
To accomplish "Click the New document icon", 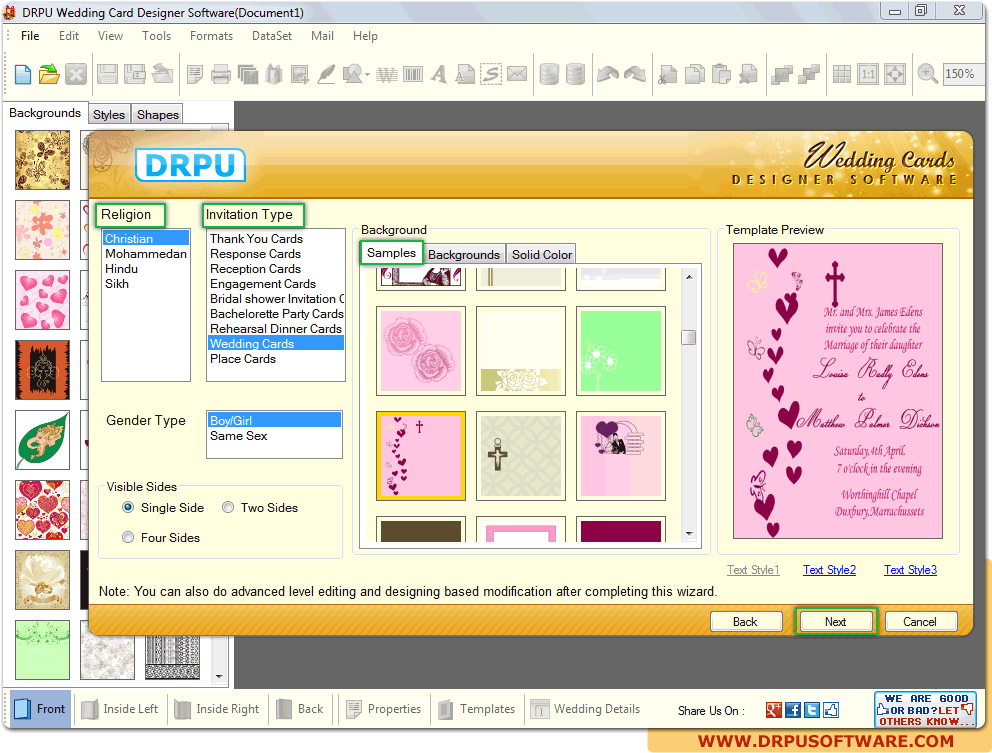I will 23,75.
